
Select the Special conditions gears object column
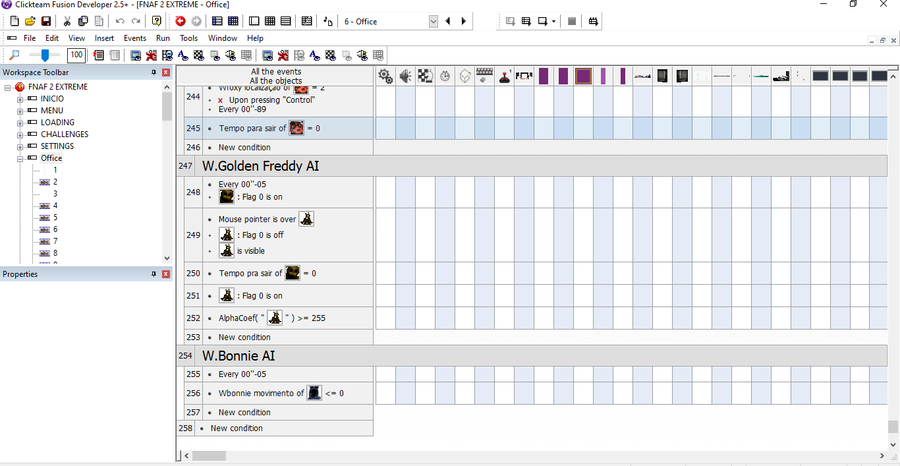(x=386, y=76)
